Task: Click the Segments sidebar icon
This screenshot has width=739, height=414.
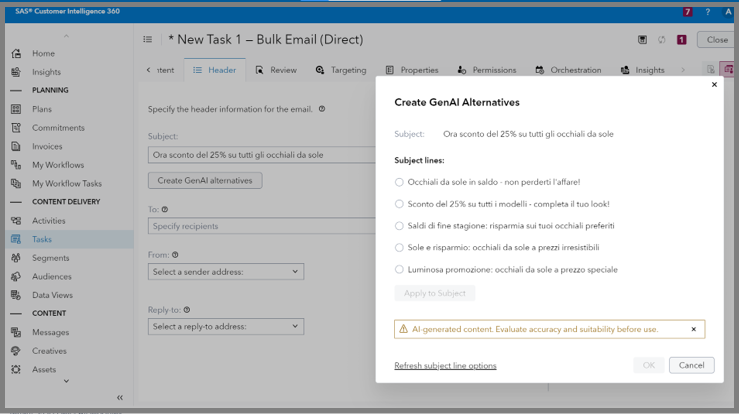Action: [x=16, y=258]
